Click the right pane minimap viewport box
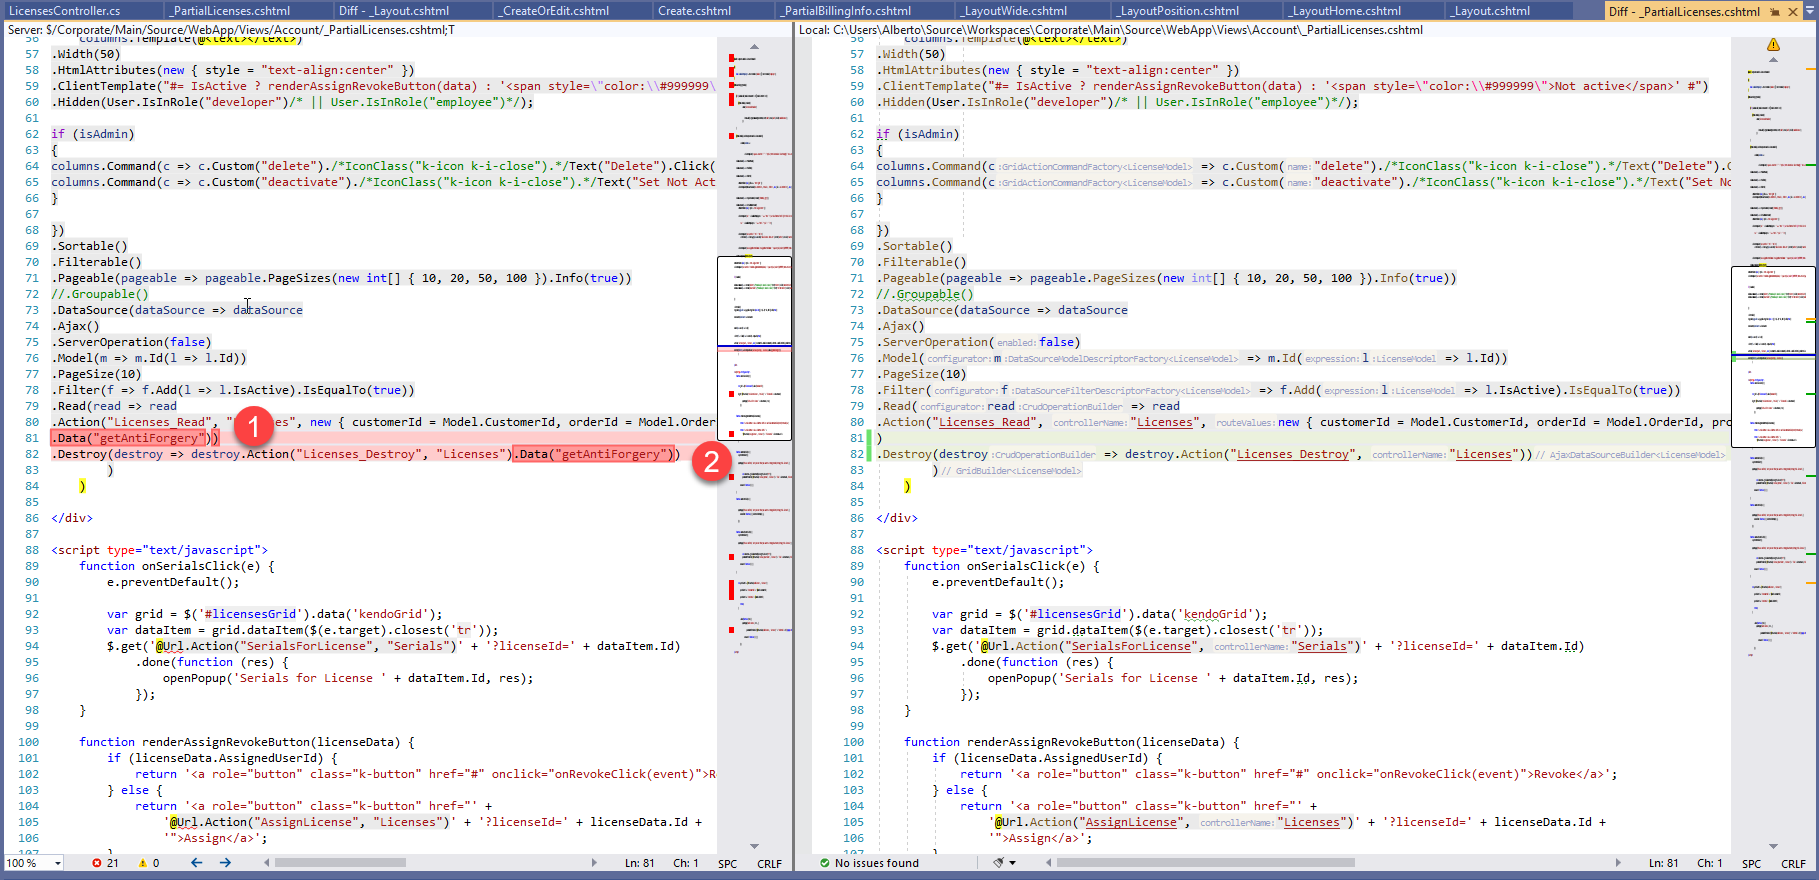This screenshot has width=1819, height=880. coord(1773,356)
